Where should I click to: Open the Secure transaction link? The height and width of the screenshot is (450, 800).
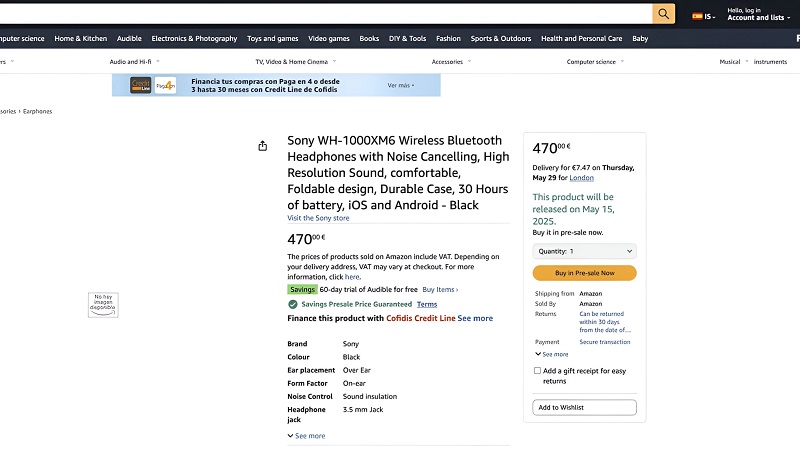605,342
